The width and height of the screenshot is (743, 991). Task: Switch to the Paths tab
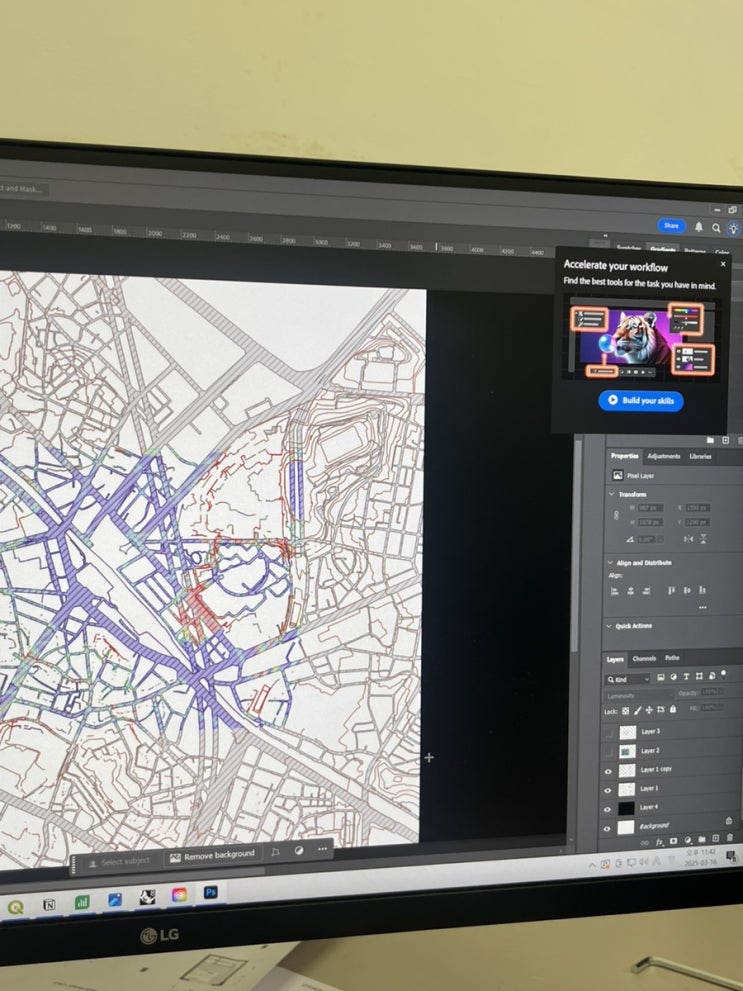click(x=672, y=658)
